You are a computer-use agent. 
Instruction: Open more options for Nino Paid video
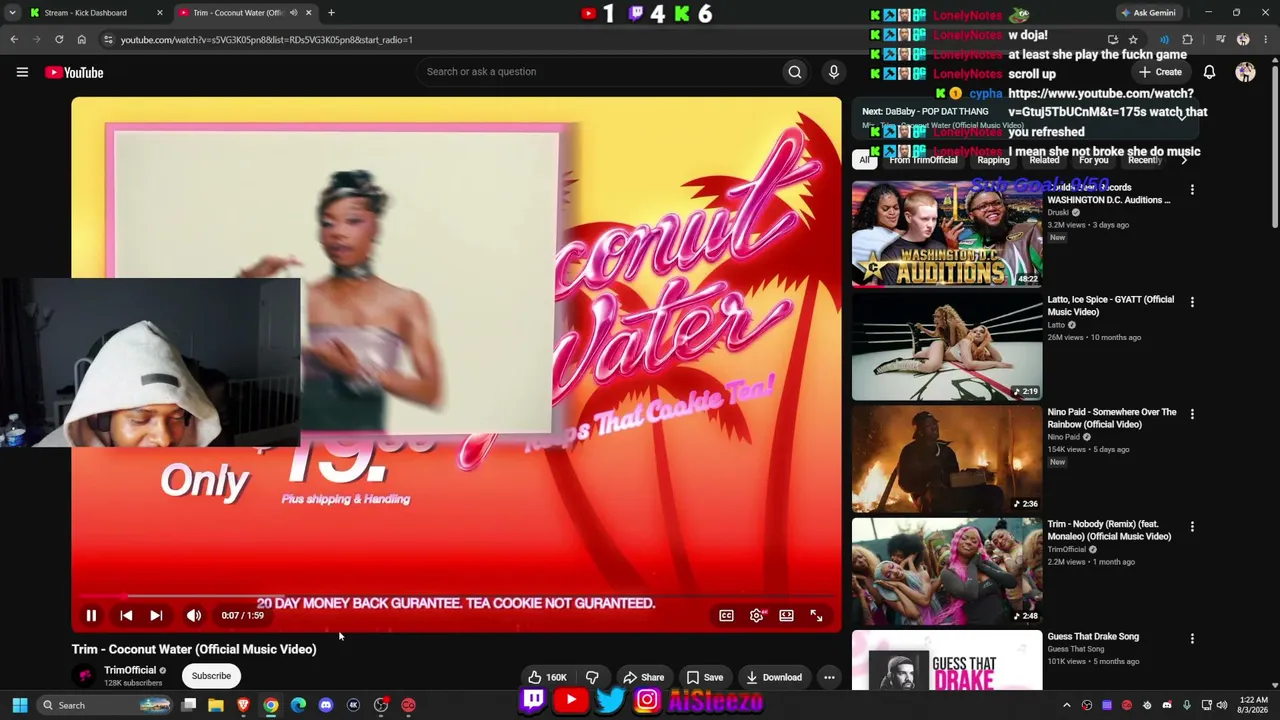click(x=1192, y=413)
